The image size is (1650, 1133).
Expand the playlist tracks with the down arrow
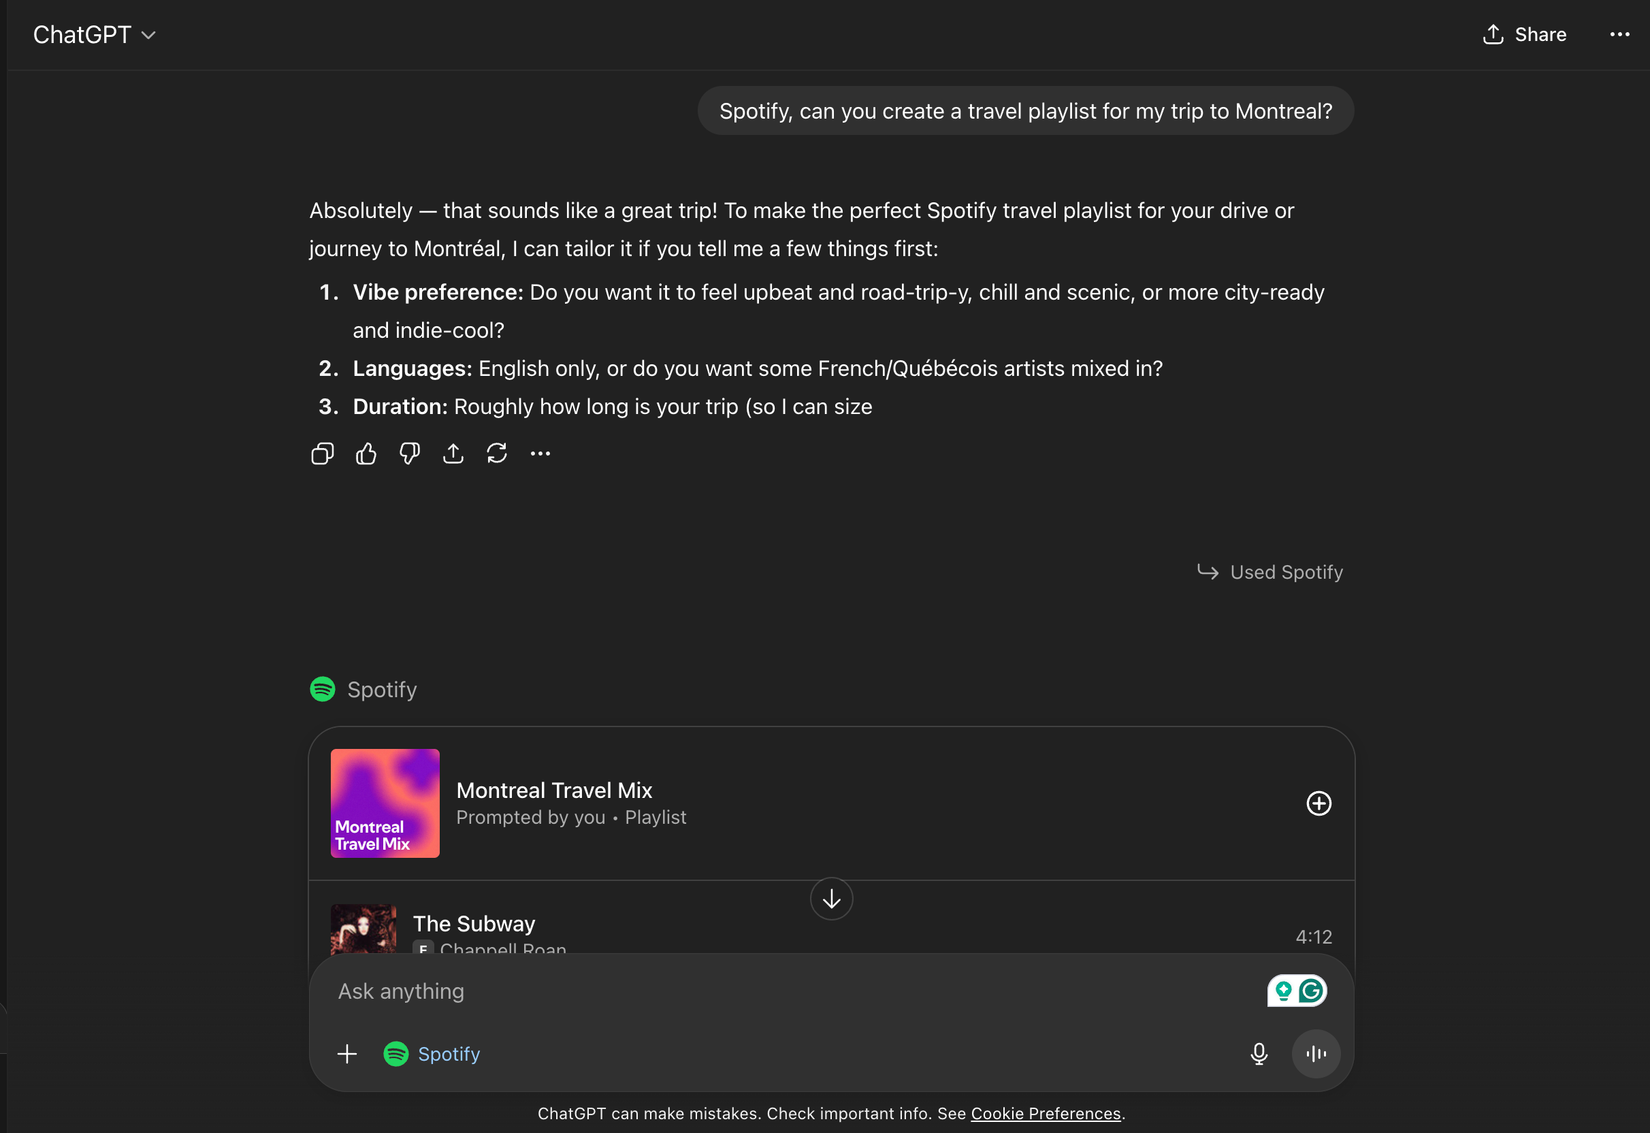831,899
